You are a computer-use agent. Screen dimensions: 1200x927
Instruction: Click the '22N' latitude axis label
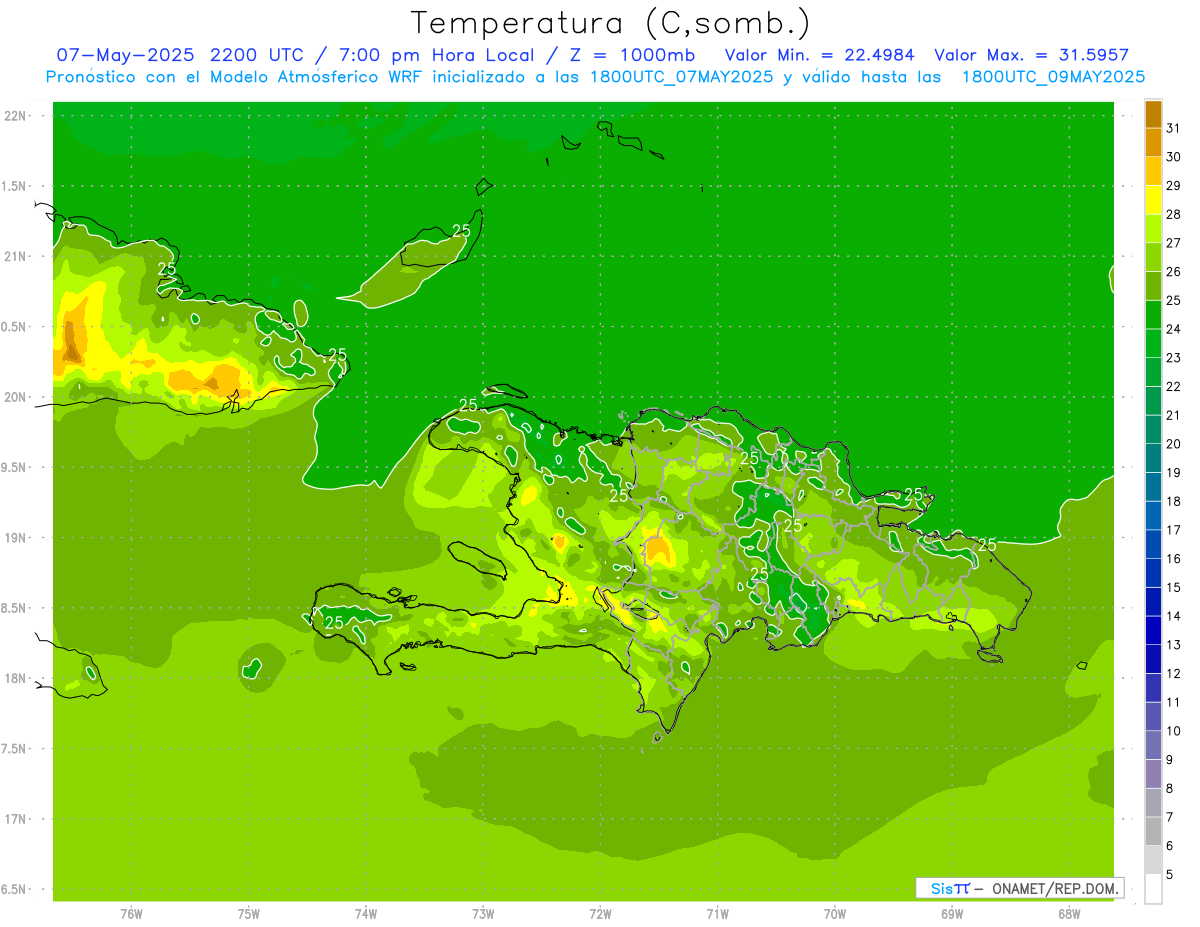pyautogui.click(x=15, y=116)
